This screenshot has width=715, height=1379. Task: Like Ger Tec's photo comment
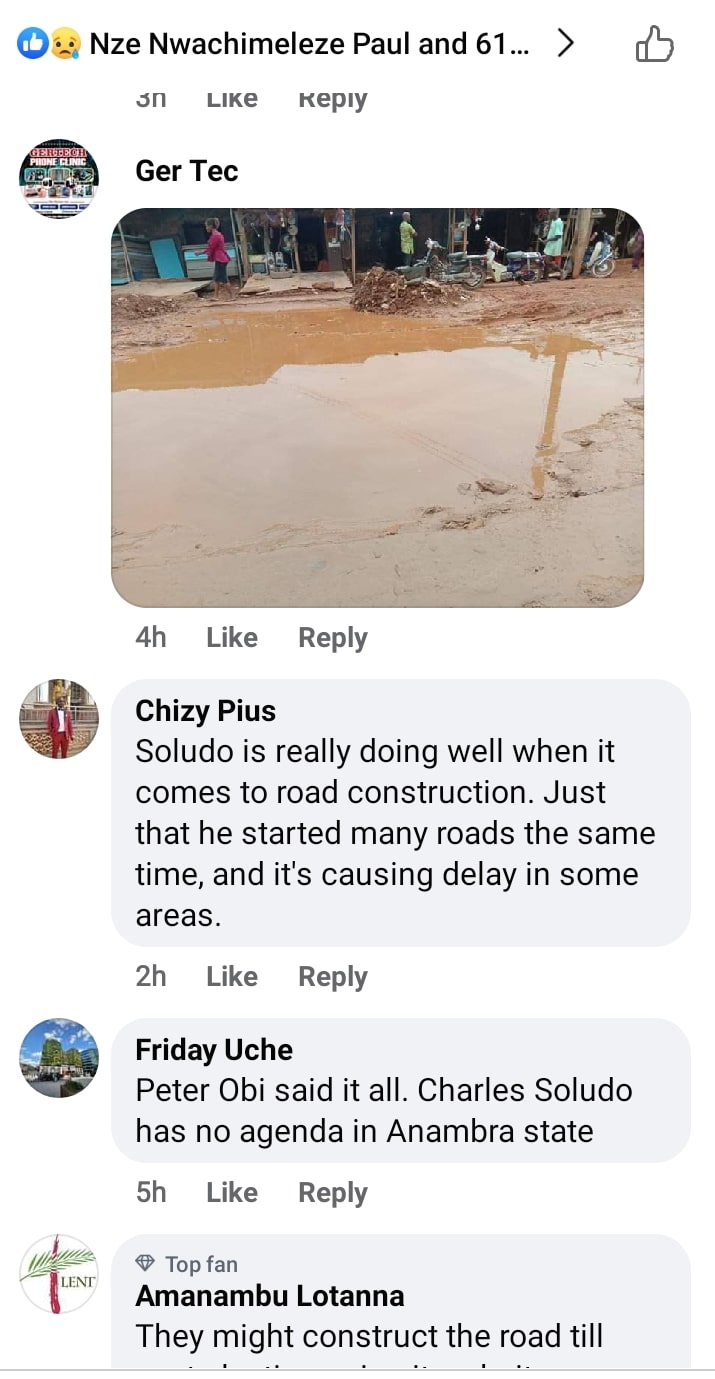click(232, 637)
